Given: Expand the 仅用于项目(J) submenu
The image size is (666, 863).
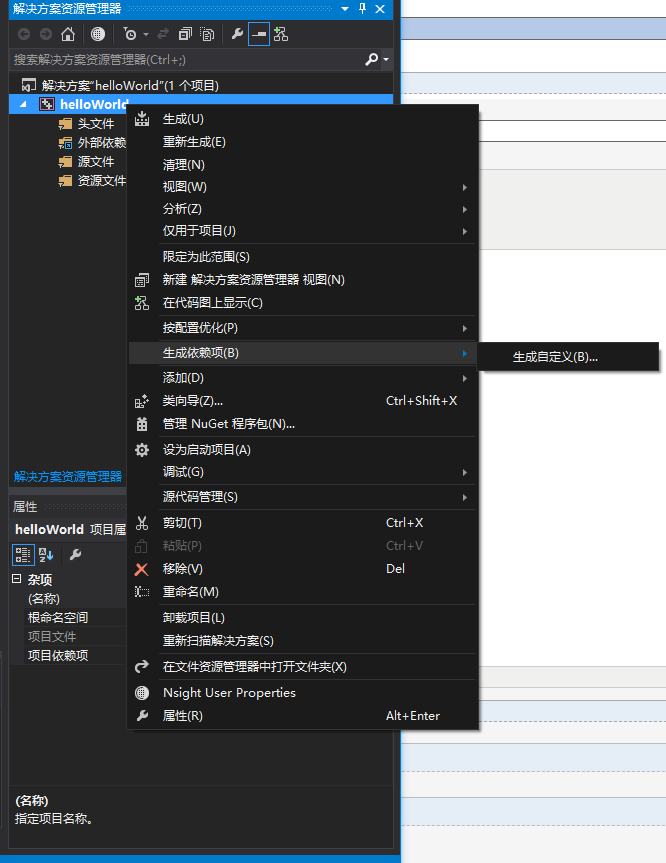Looking at the screenshot, I should click(x=302, y=231).
